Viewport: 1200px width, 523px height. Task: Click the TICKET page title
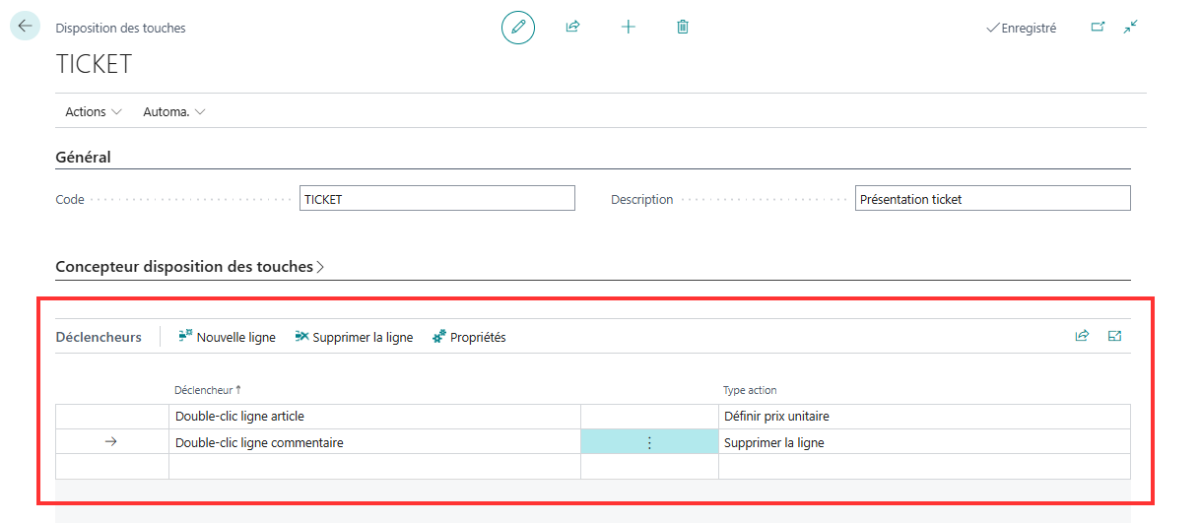coord(94,64)
